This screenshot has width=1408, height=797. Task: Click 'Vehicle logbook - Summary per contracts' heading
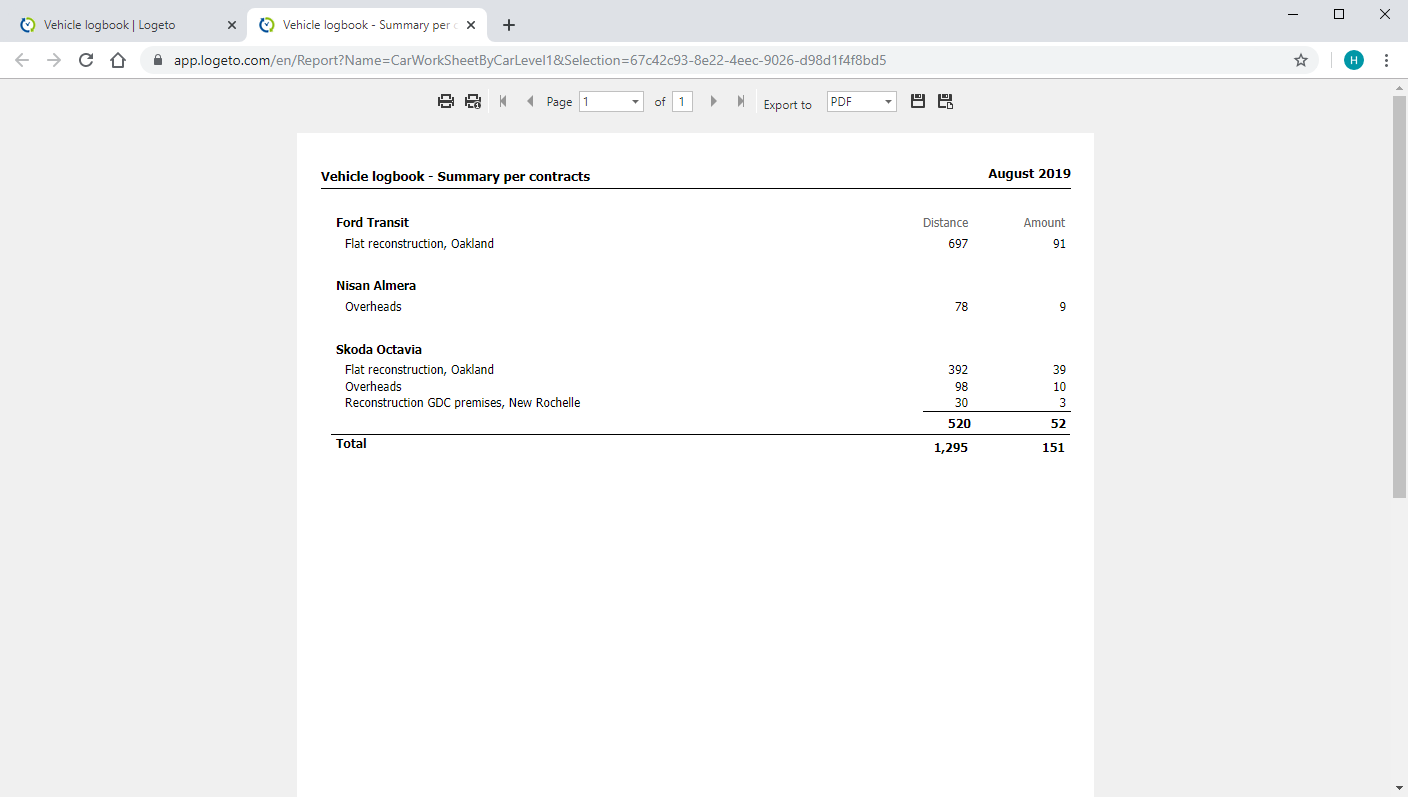point(455,177)
